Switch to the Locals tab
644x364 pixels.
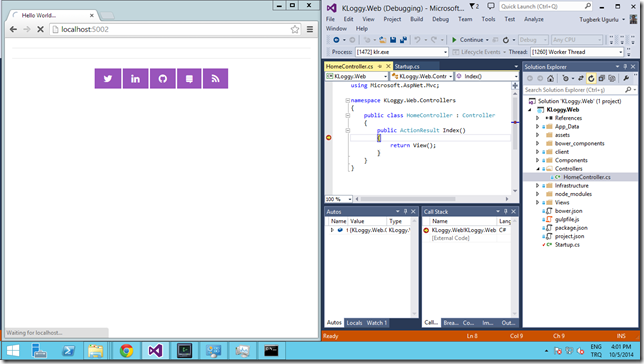pos(354,323)
